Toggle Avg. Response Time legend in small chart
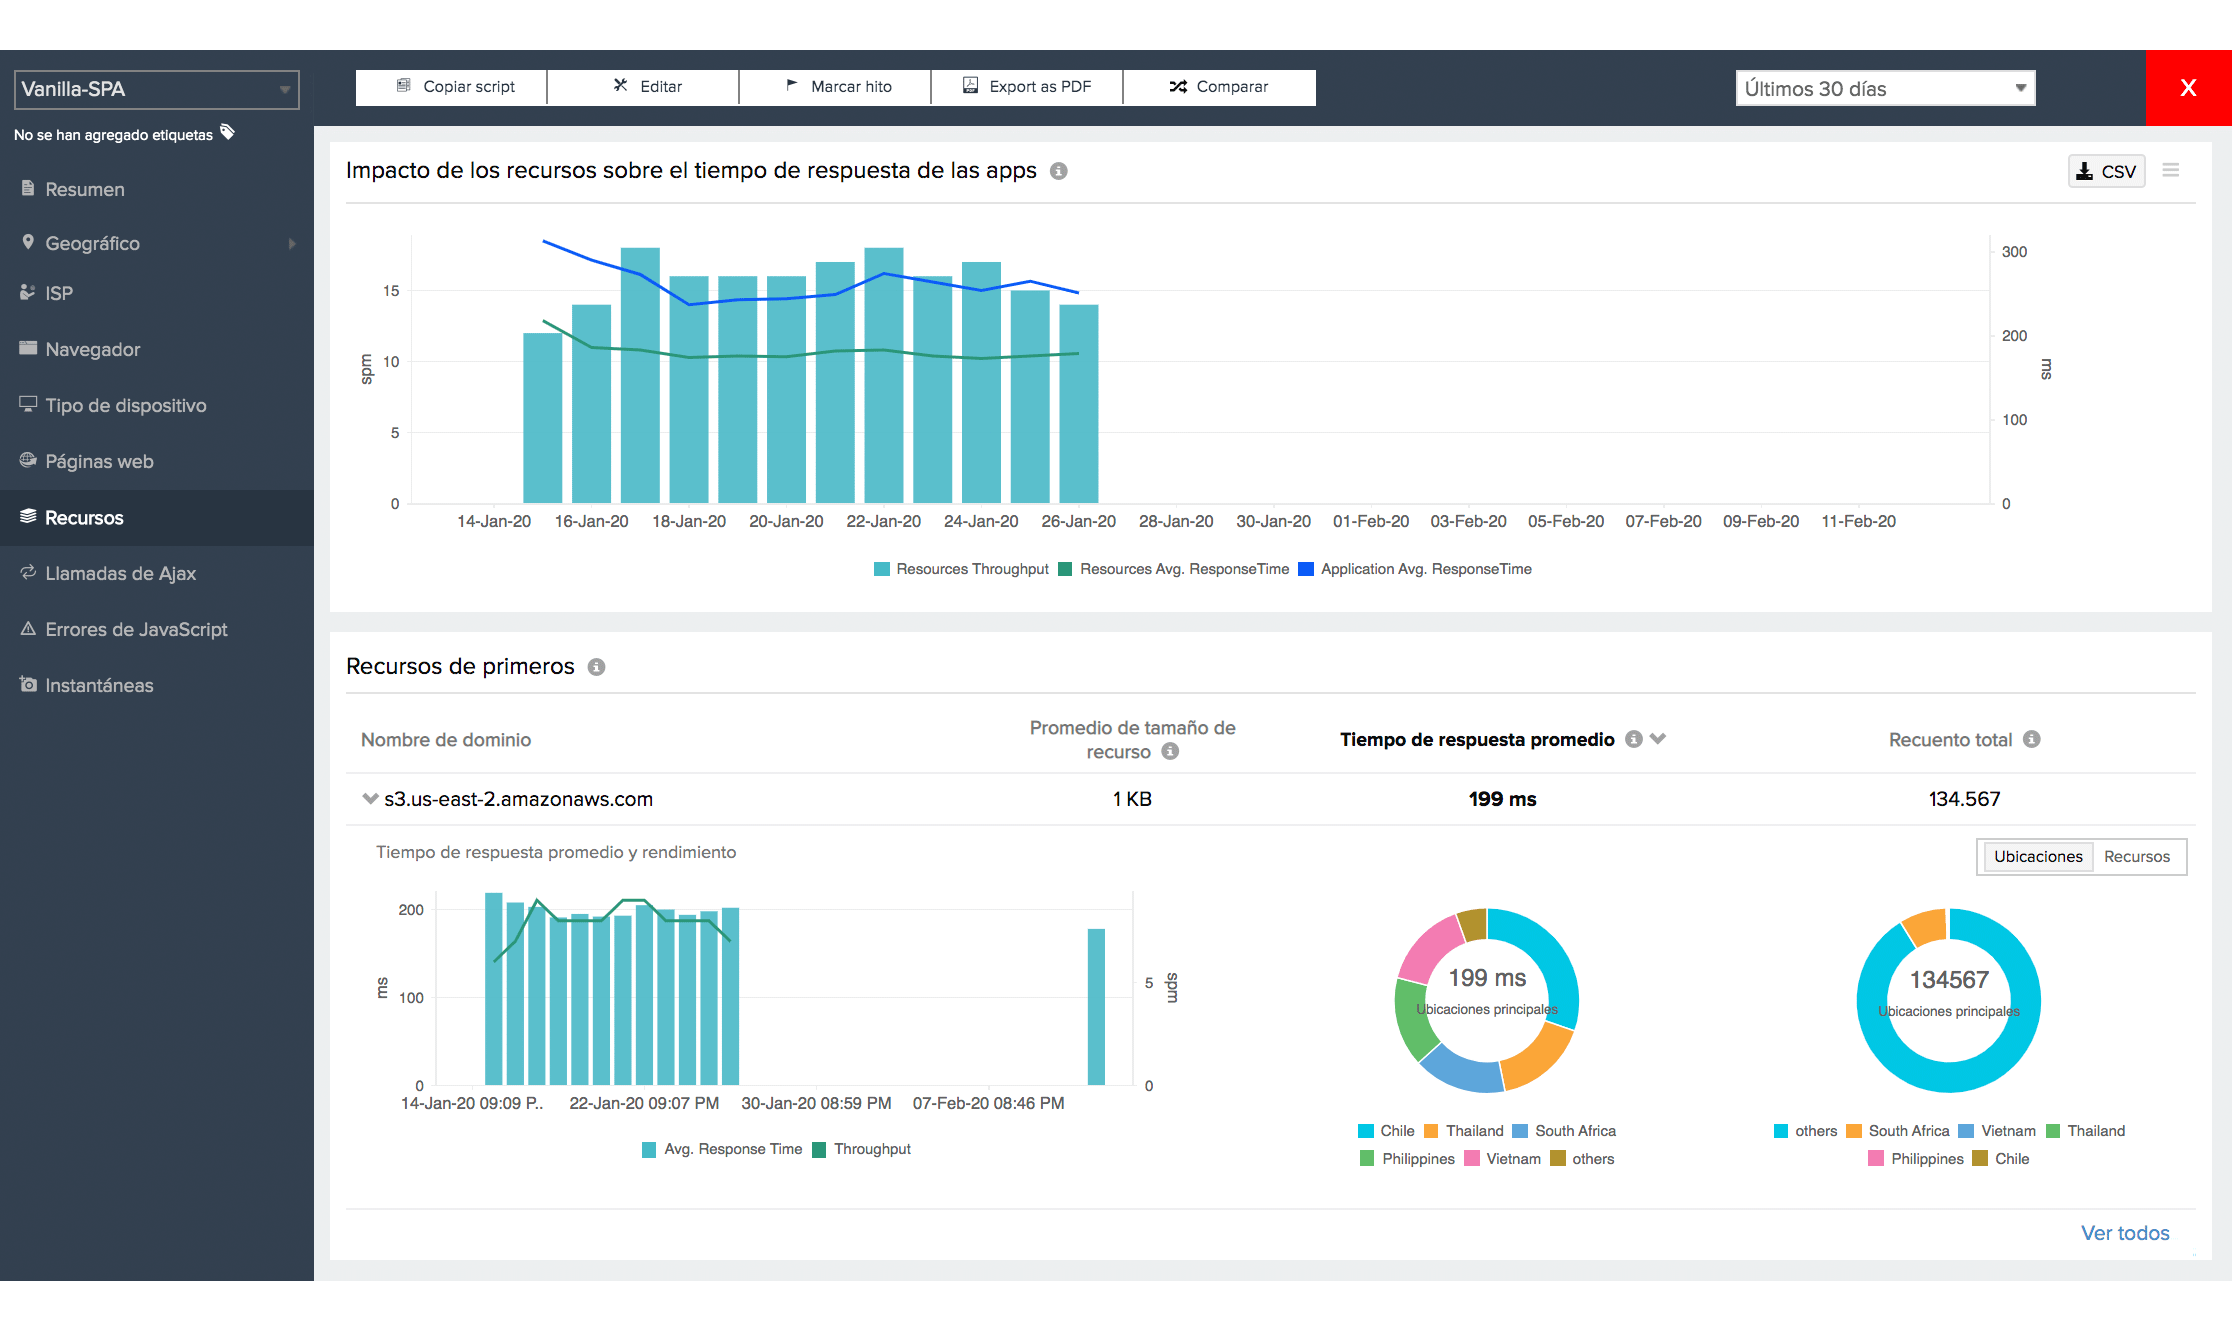This screenshot has height=1332, width=2232. pyautogui.click(x=722, y=1149)
